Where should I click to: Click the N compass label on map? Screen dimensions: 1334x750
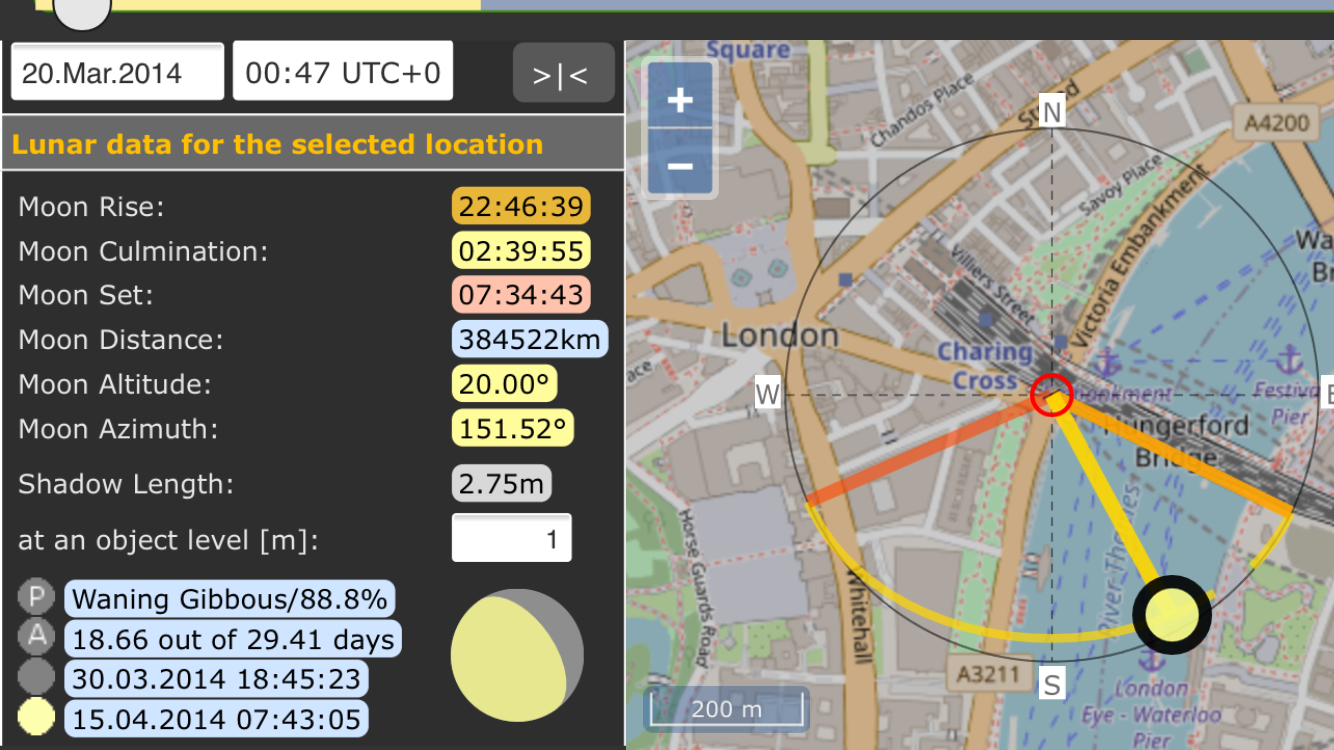point(1052,112)
